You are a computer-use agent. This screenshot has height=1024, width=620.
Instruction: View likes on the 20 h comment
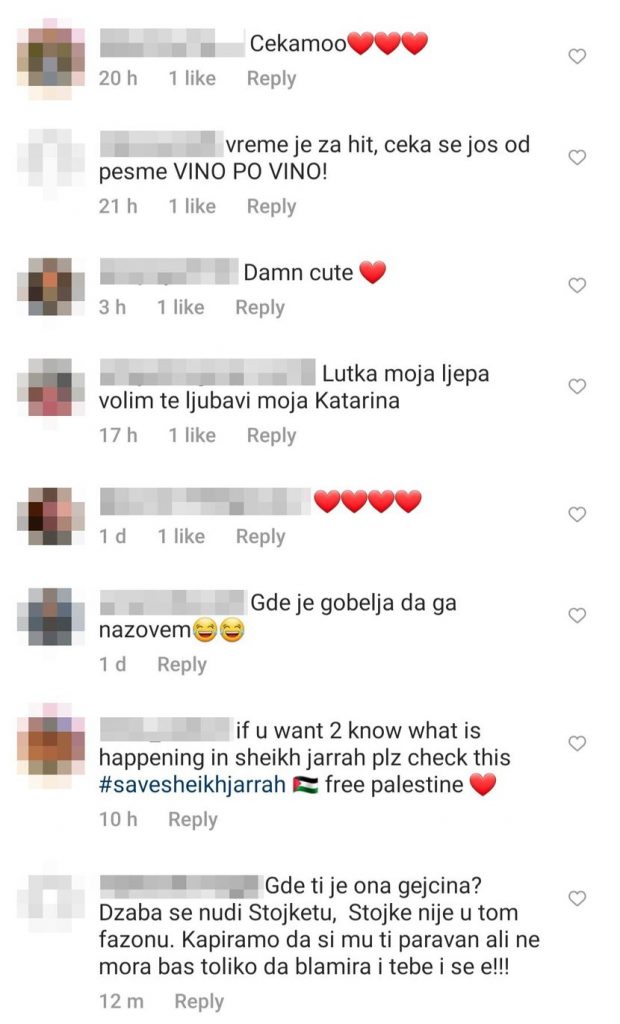[x=192, y=78]
